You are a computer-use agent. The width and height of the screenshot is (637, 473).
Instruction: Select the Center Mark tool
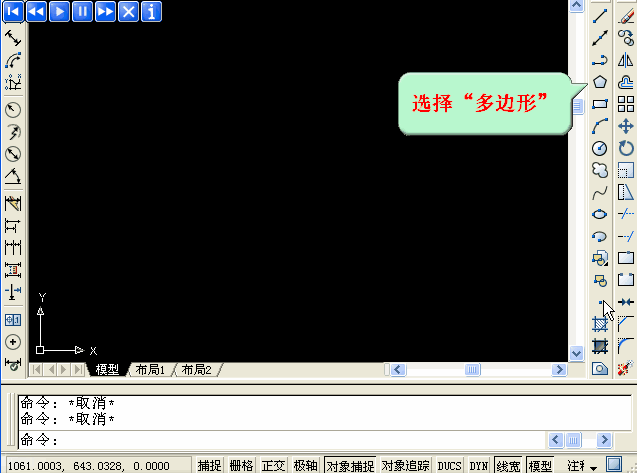click(x=13, y=342)
